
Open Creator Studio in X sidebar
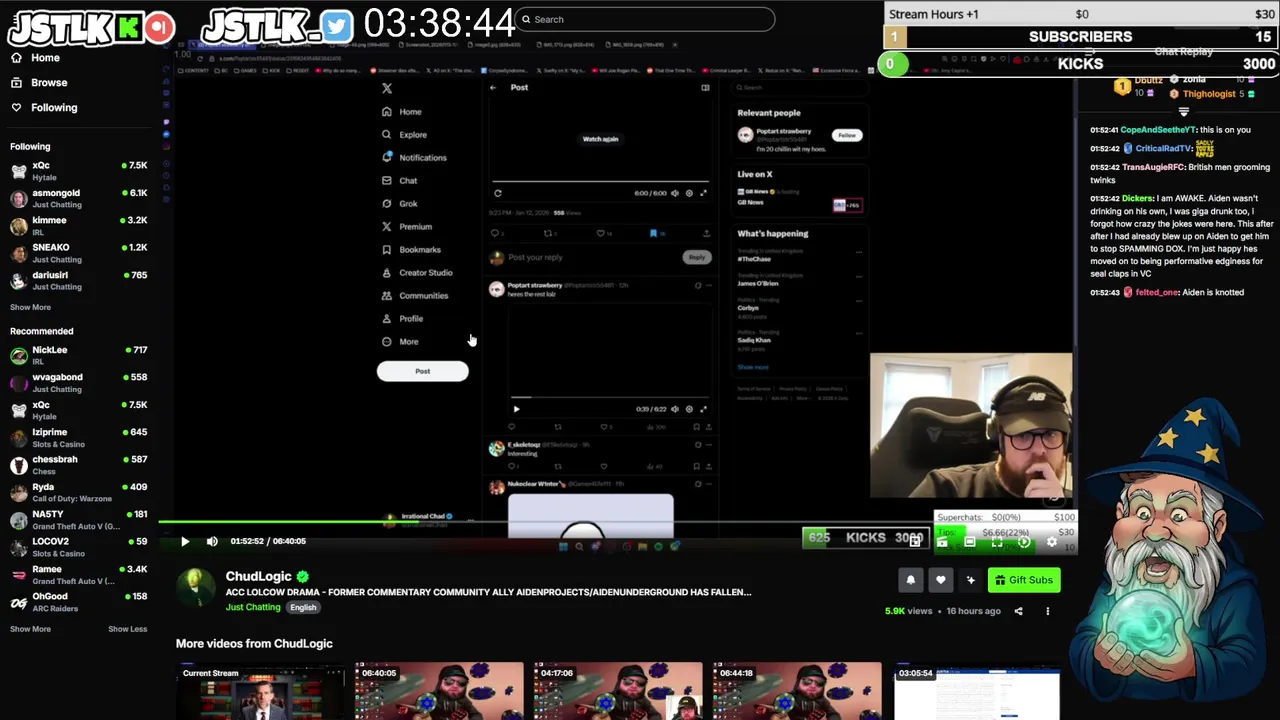tap(417, 273)
